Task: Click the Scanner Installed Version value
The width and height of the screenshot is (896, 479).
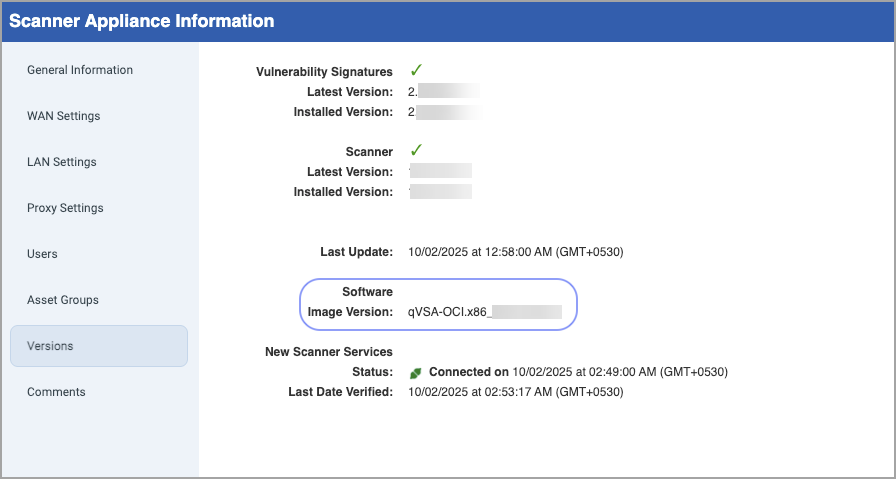Action: [440, 192]
